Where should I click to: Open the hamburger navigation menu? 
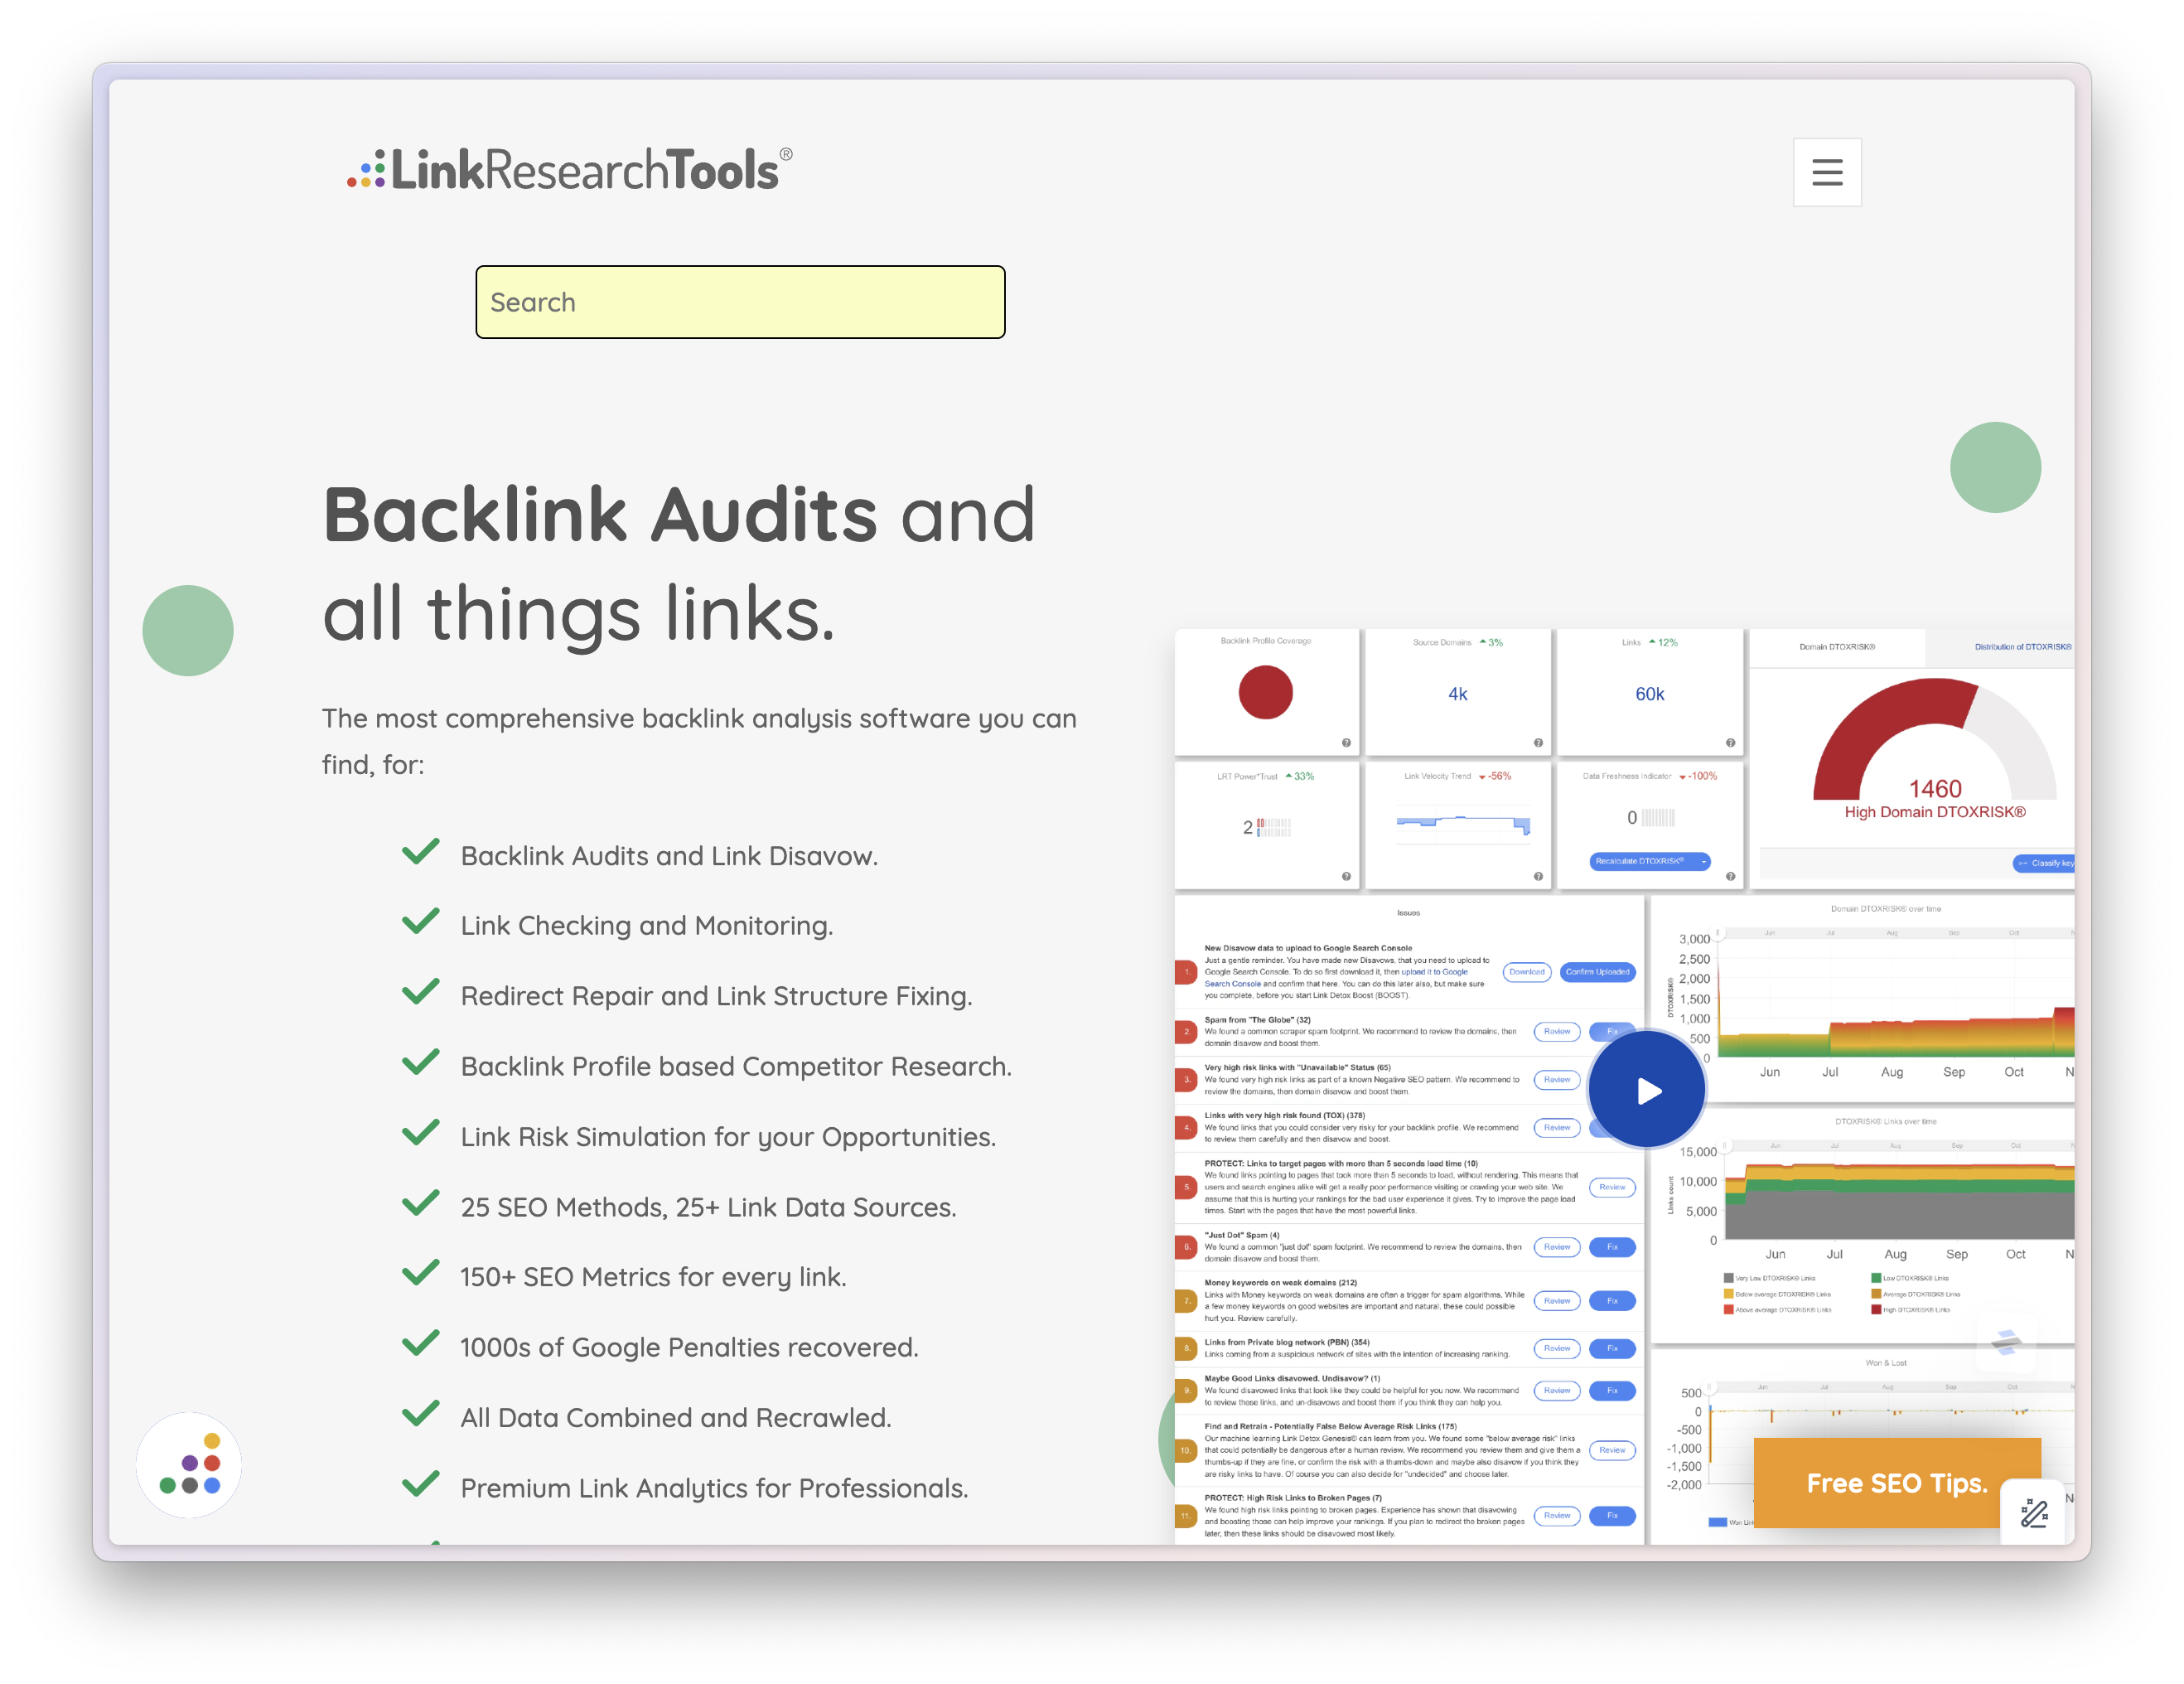pos(1826,172)
